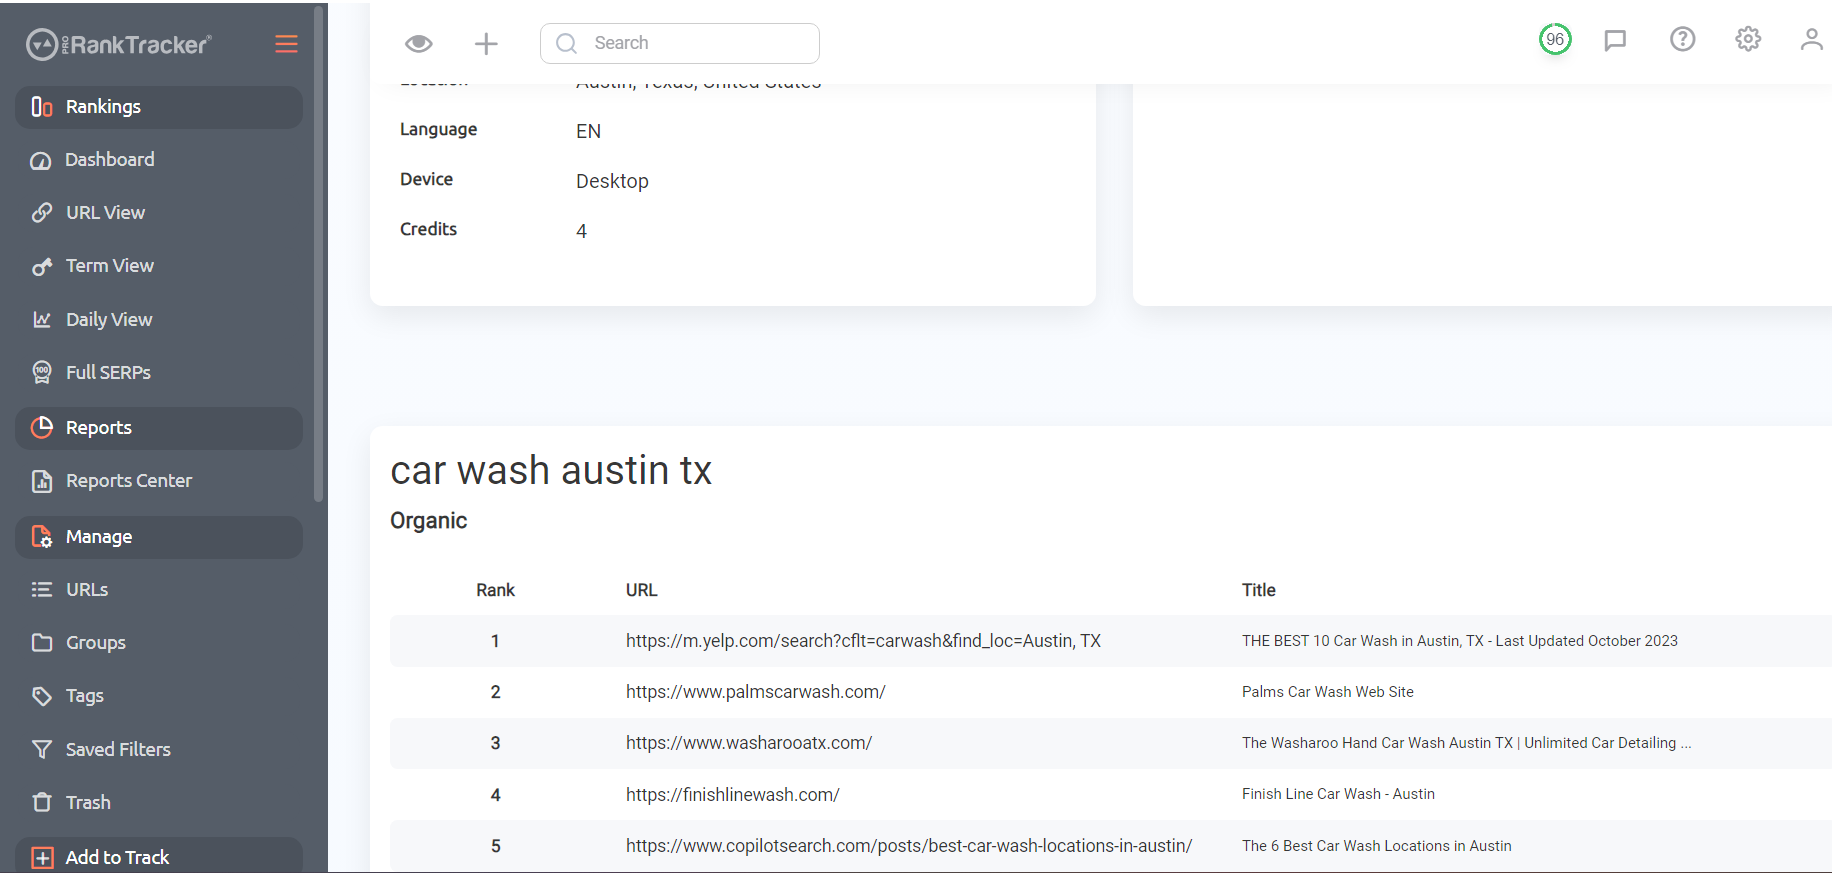1832x873 pixels.
Task: Click the Device value "Desktop"
Action: [612, 181]
